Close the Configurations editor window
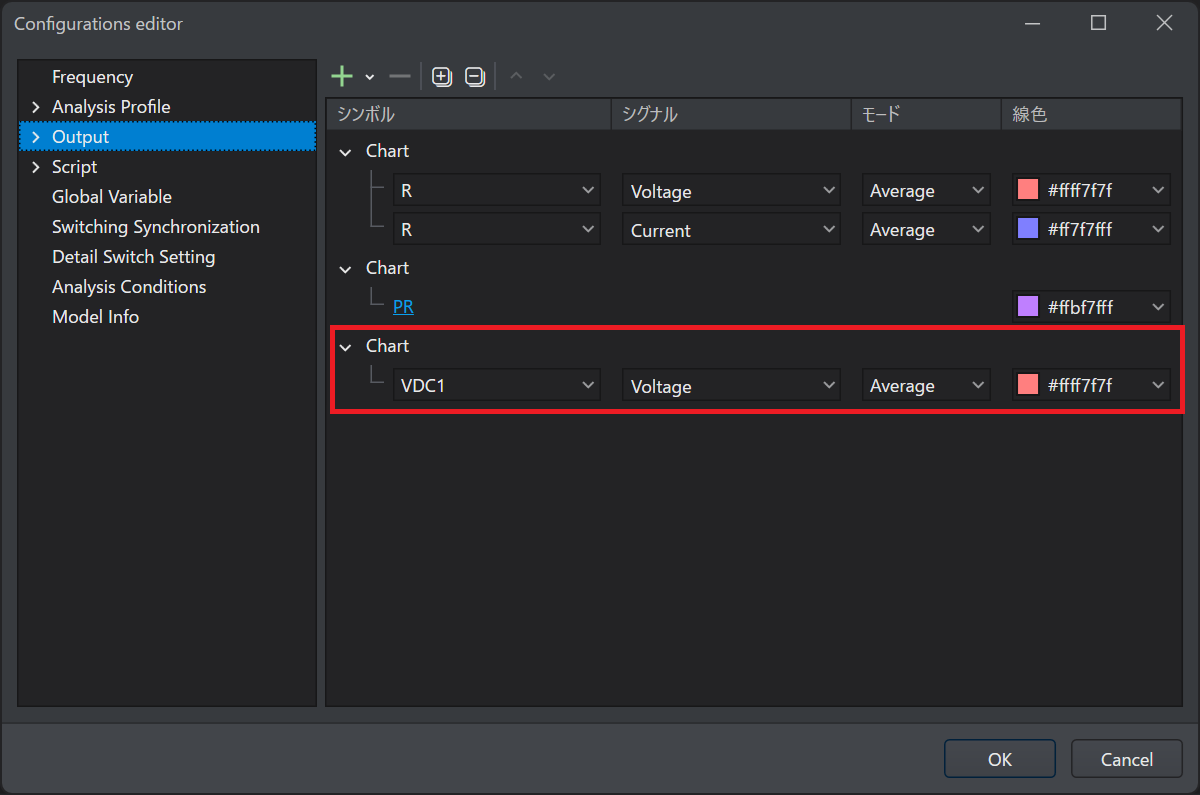Image resolution: width=1200 pixels, height=795 pixels. click(x=1164, y=23)
